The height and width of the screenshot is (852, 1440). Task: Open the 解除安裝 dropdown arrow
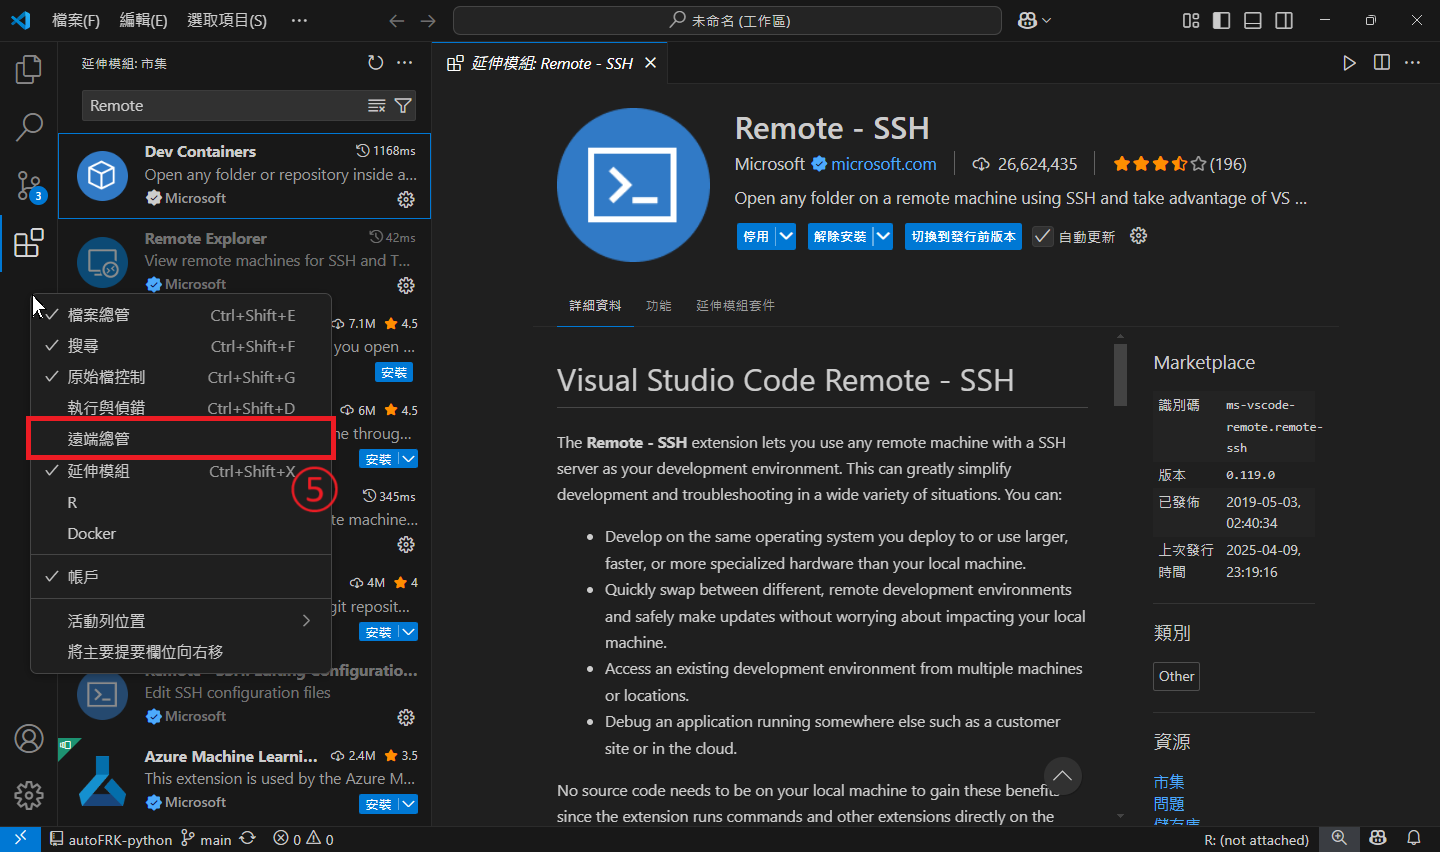[882, 237]
